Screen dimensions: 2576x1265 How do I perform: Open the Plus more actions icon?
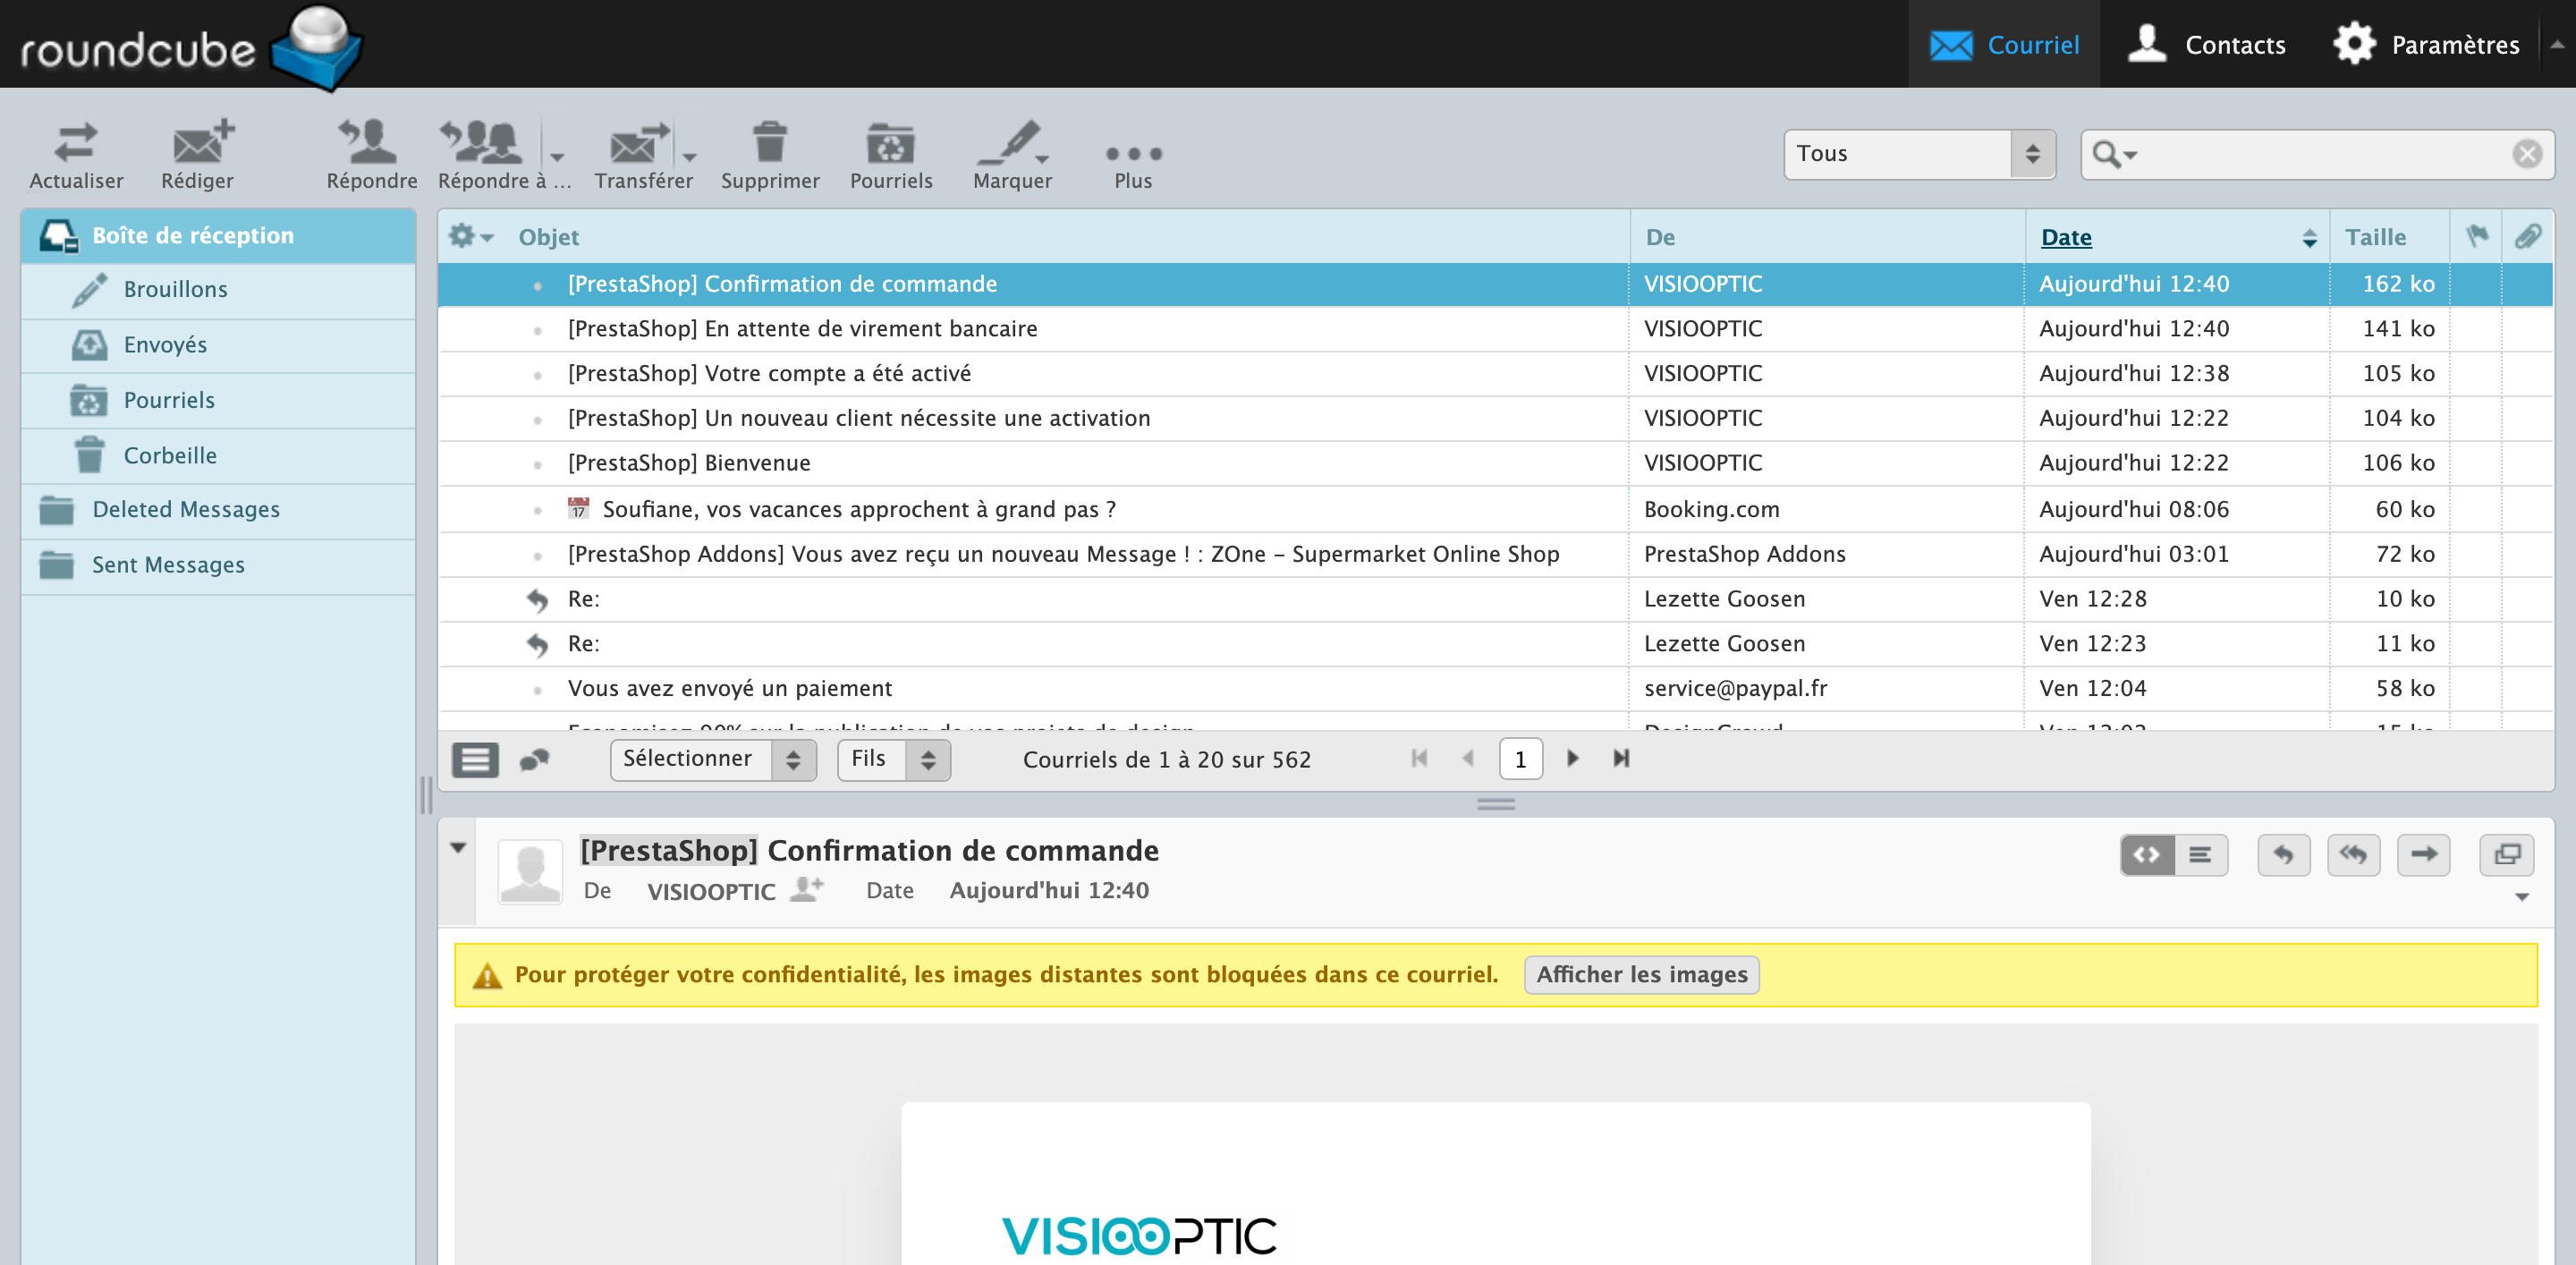tap(1132, 154)
